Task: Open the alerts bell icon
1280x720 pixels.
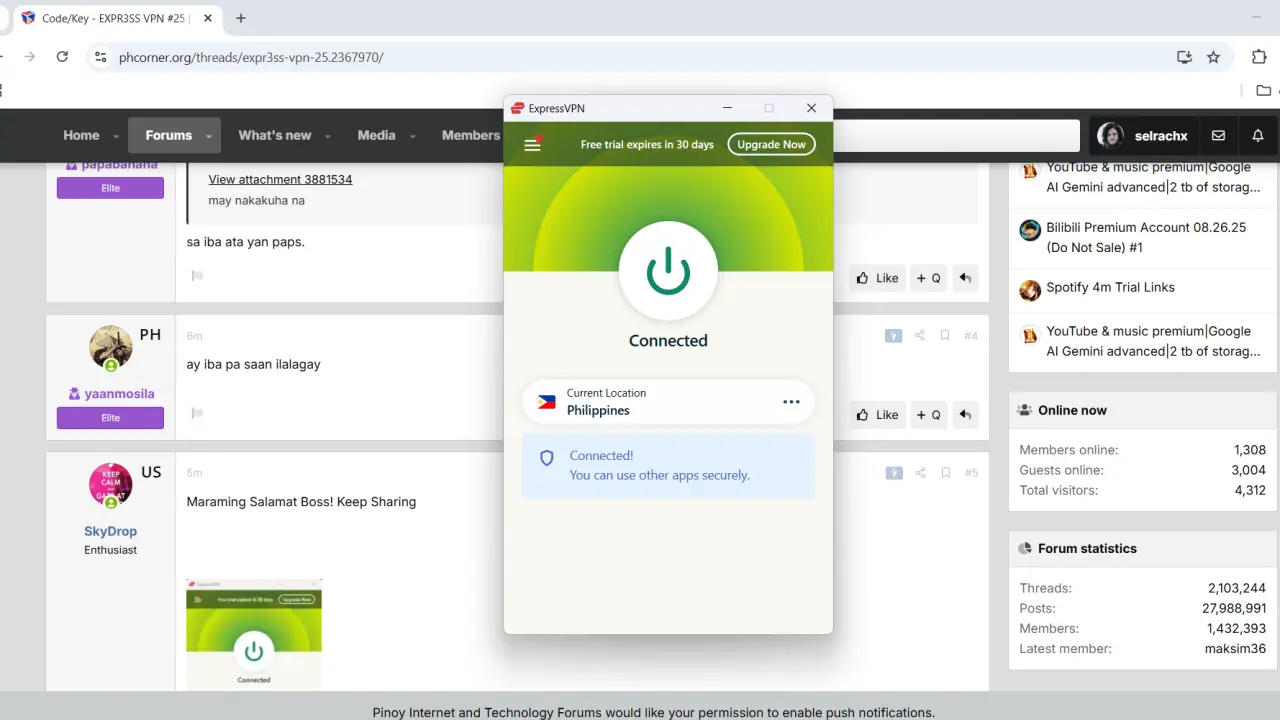Action: (1258, 135)
